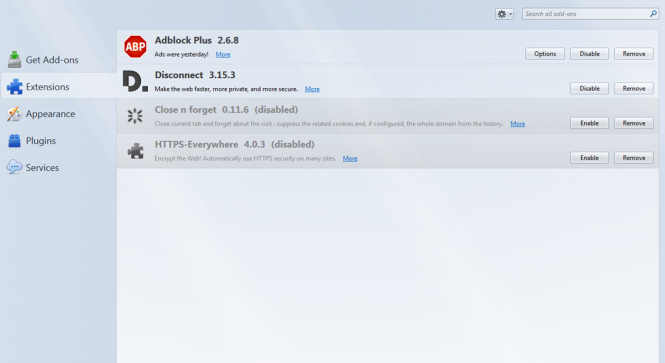The image size is (665, 363).
Task: Select the Adblock Plus 2.6.8 title
Action: [x=196, y=40]
